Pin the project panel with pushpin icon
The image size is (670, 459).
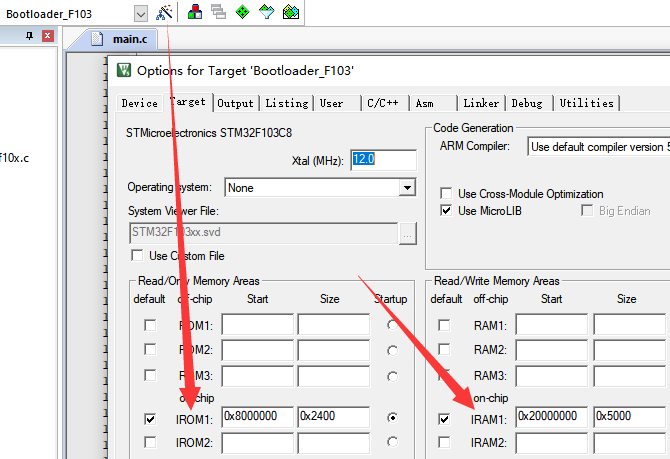tap(29, 36)
